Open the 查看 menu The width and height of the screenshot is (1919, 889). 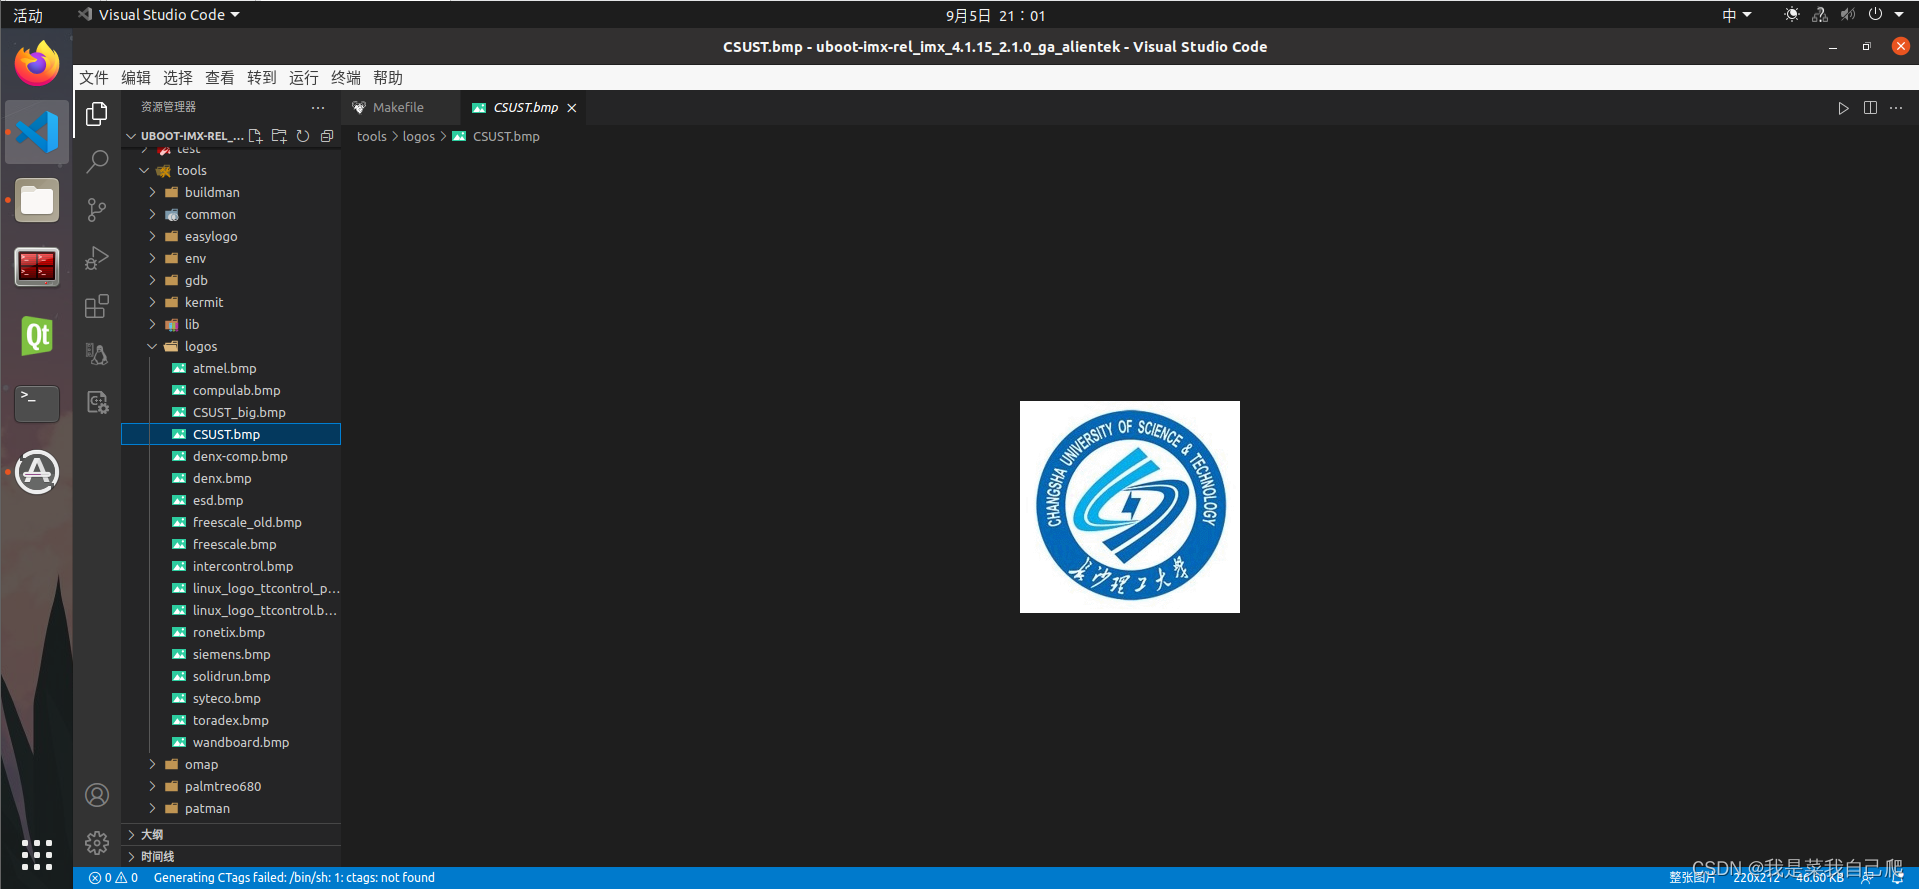(220, 78)
